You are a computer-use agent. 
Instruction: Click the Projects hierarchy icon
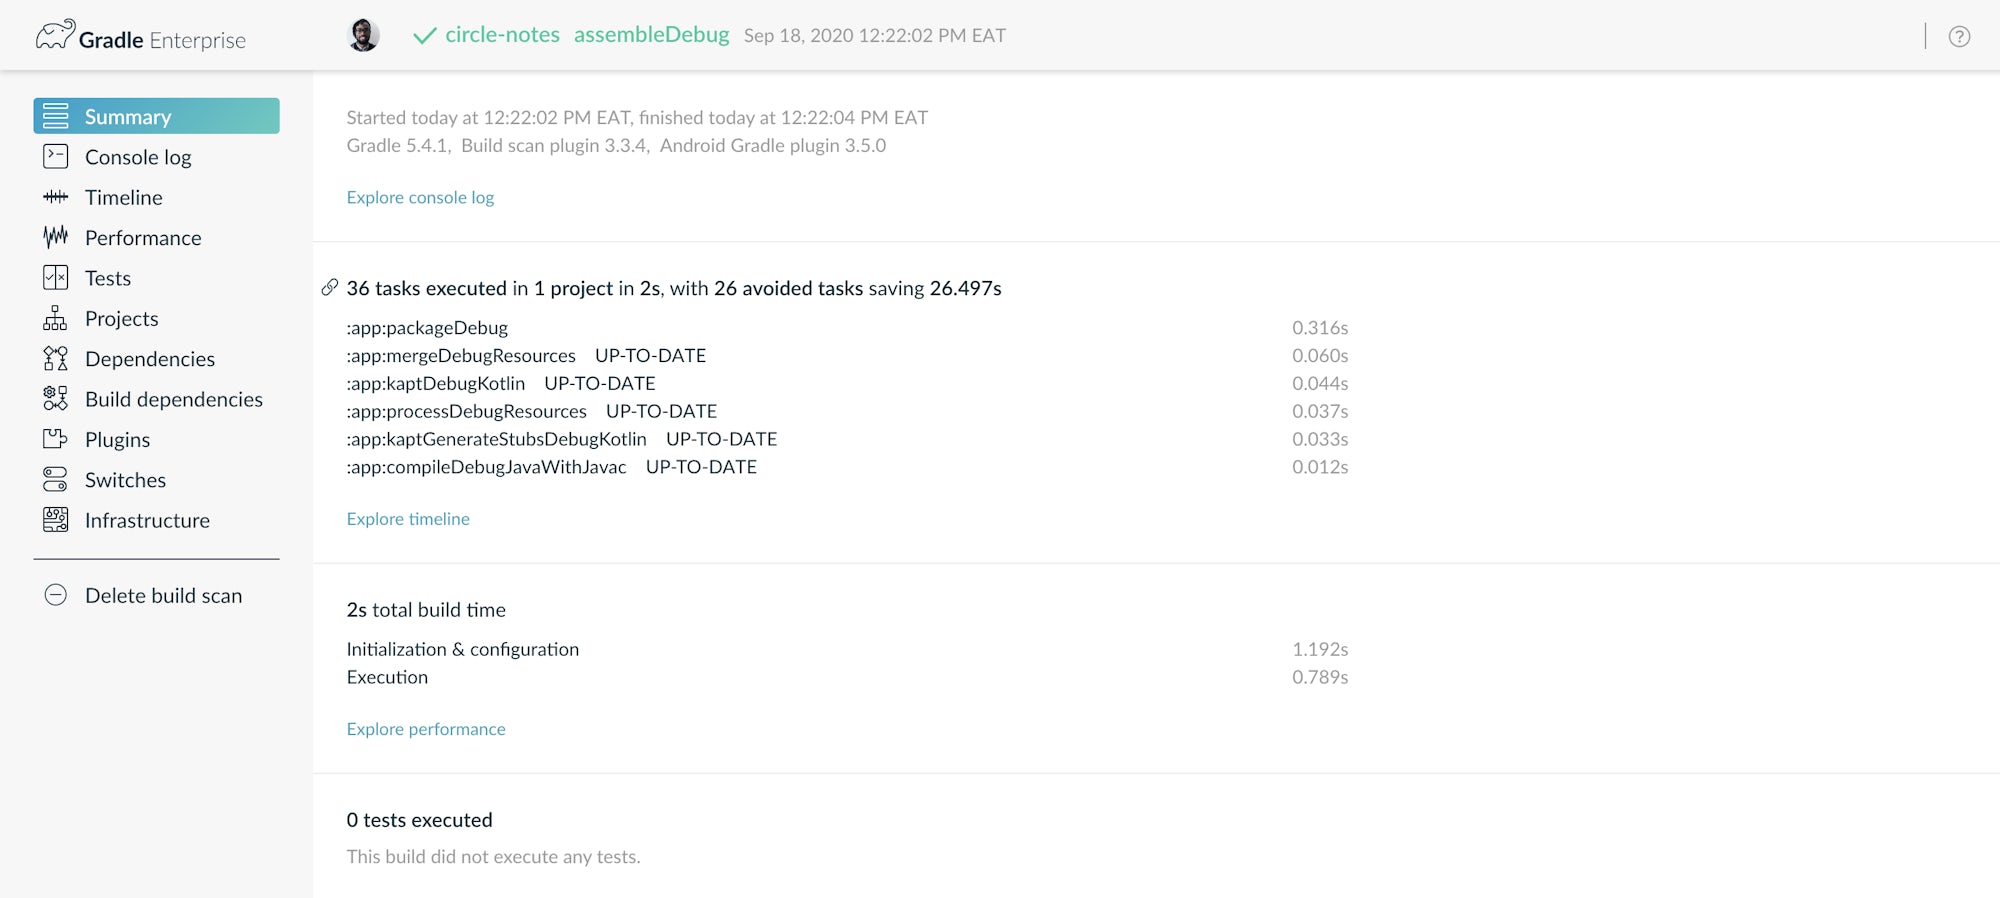[x=56, y=318]
